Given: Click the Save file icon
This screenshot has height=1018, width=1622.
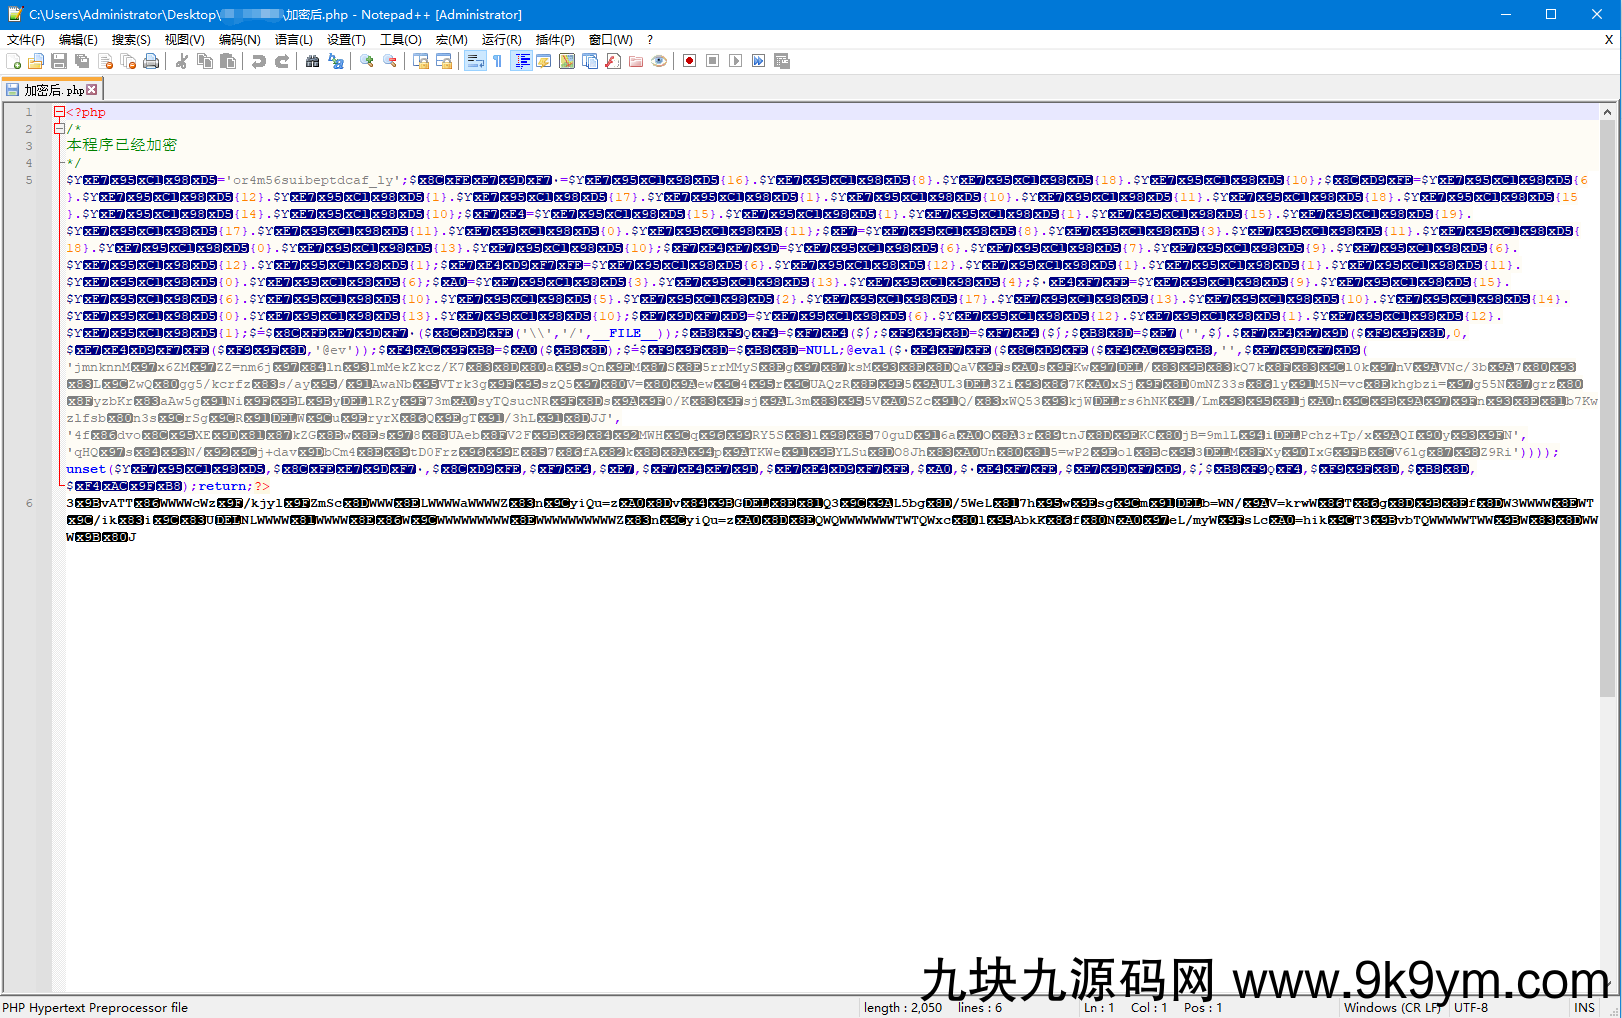Looking at the screenshot, I should (x=59, y=62).
